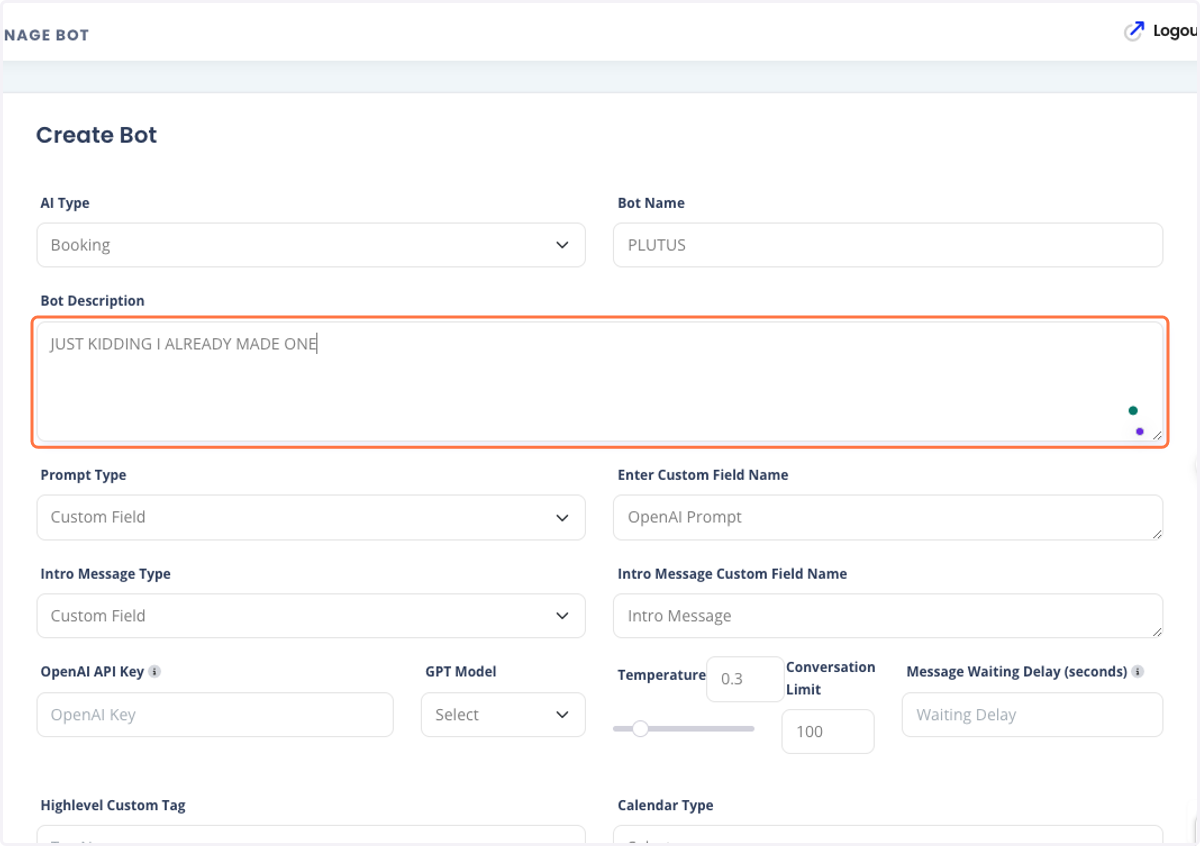This screenshot has height=846, width=1200.
Task: Click the OpenAI Key input field
Action: coord(215,715)
